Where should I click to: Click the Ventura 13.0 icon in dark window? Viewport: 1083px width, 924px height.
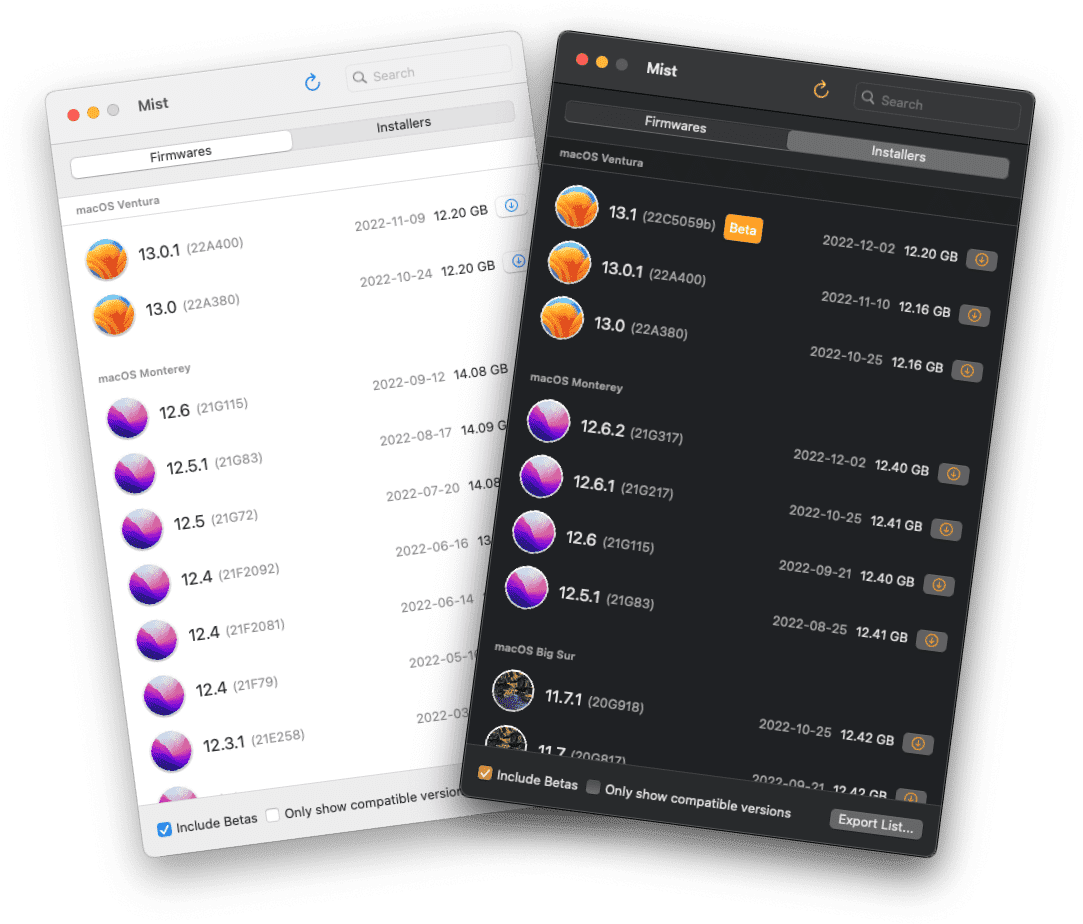click(x=562, y=318)
